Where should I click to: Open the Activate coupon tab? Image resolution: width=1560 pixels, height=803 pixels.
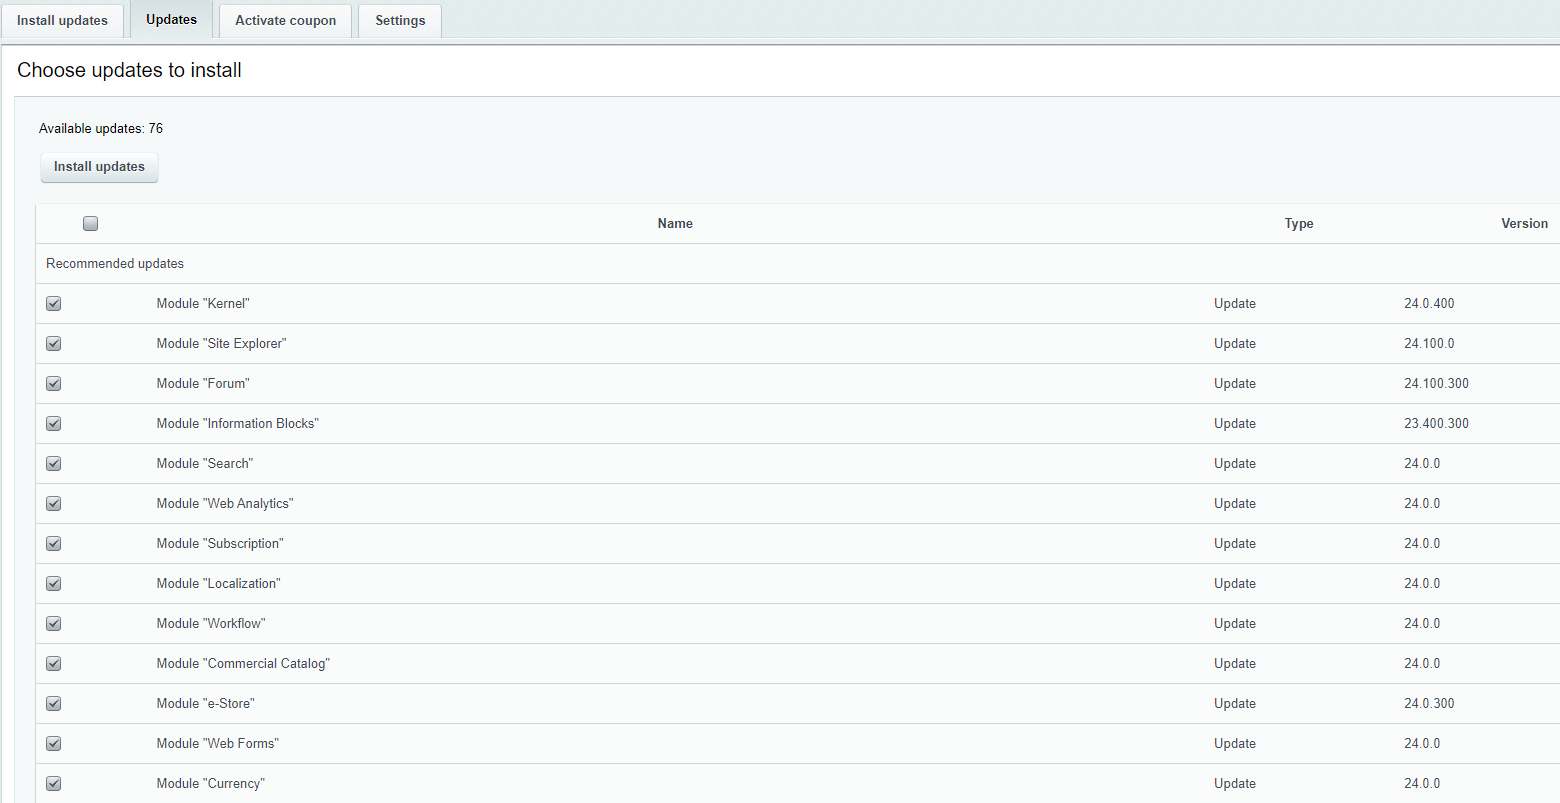click(286, 20)
